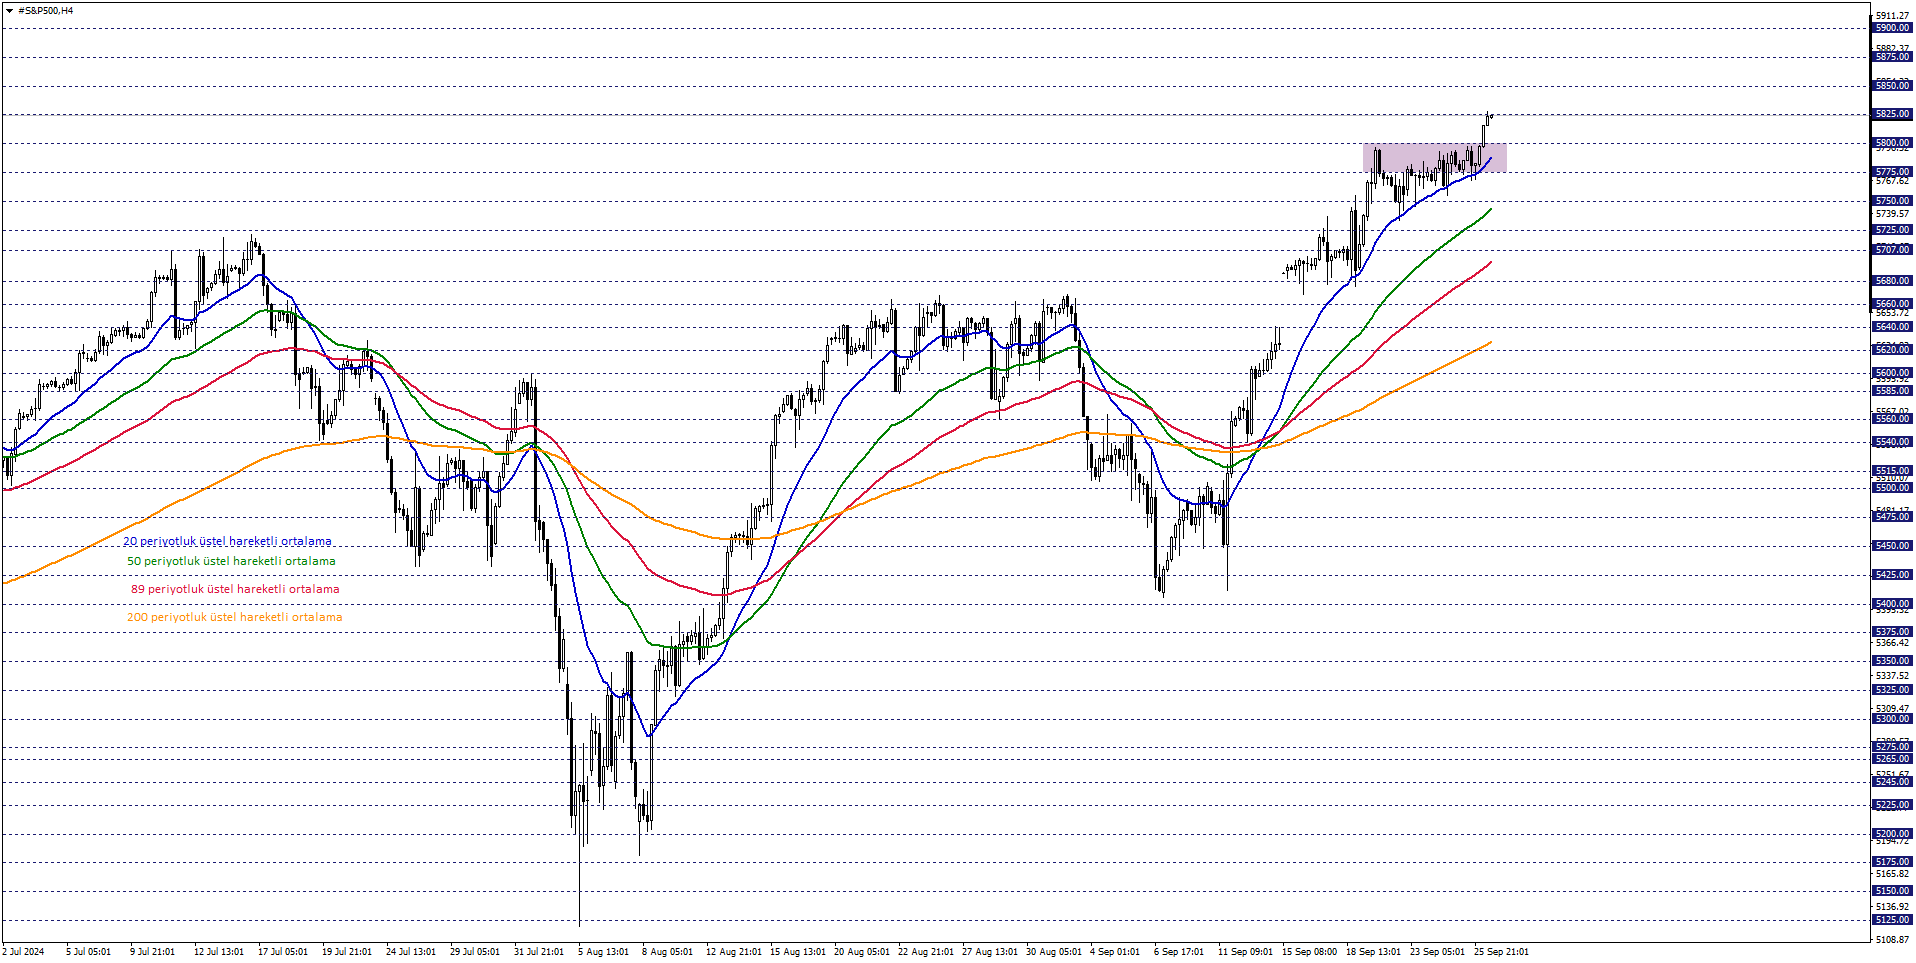Click the '17 Jul 05:01' date on the time axis
This screenshot has height=963, width=1916.
(x=283, y=952)
